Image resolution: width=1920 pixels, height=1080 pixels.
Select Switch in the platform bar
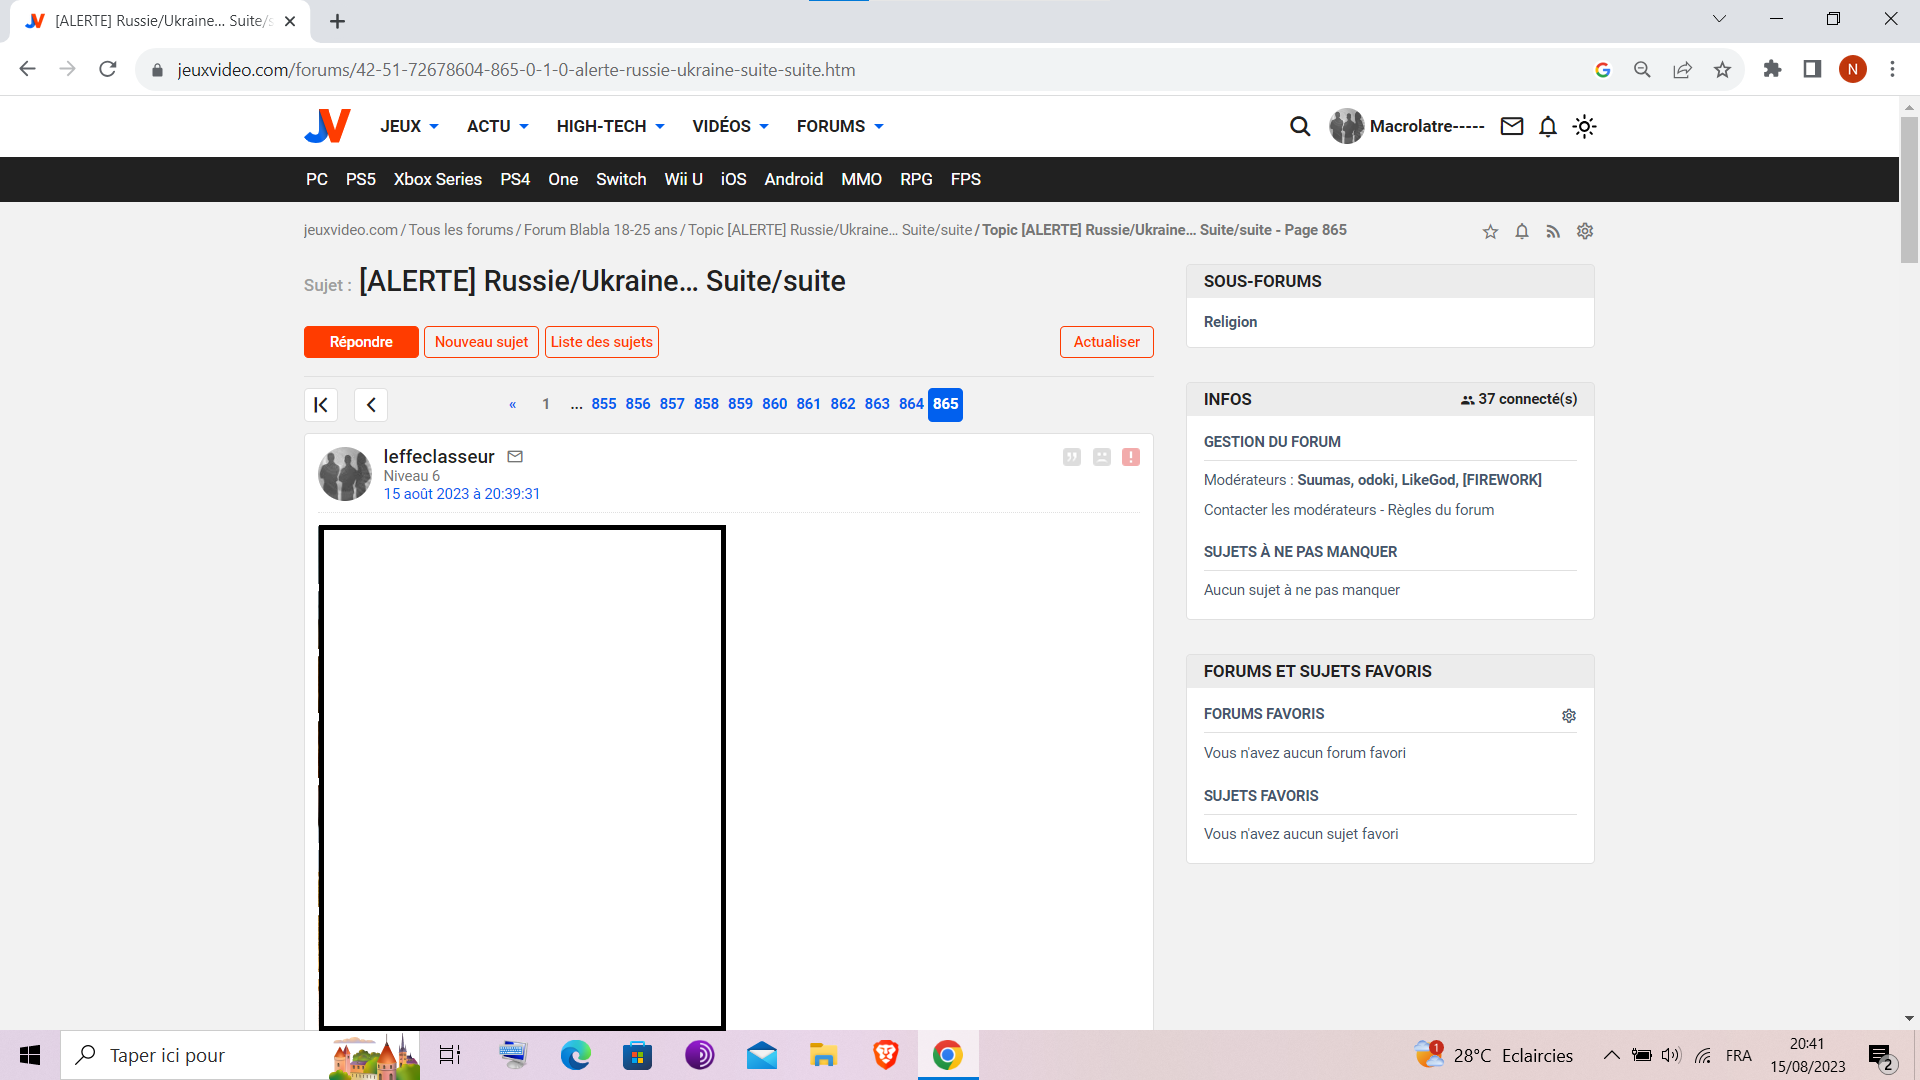click(x=620, y=179)
